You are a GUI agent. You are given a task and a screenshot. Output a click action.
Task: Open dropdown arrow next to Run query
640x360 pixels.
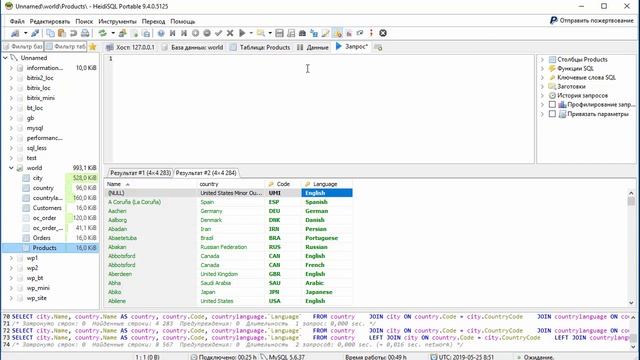[251, 33]
